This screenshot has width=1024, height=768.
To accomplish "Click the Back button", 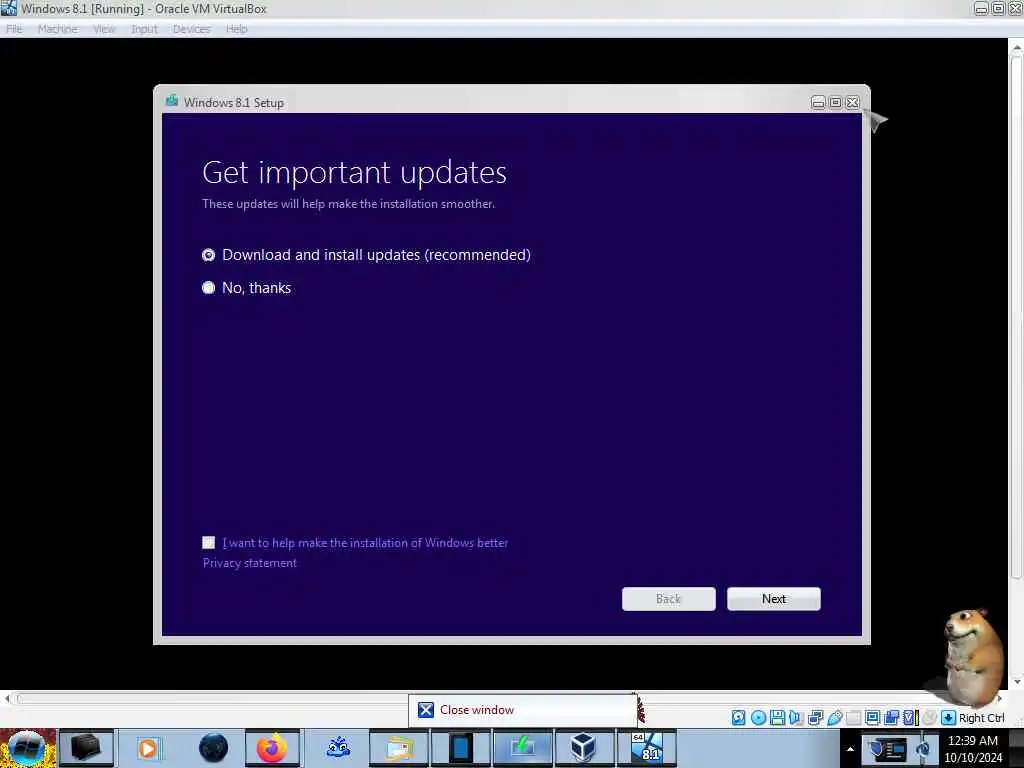I will (668, 599).
